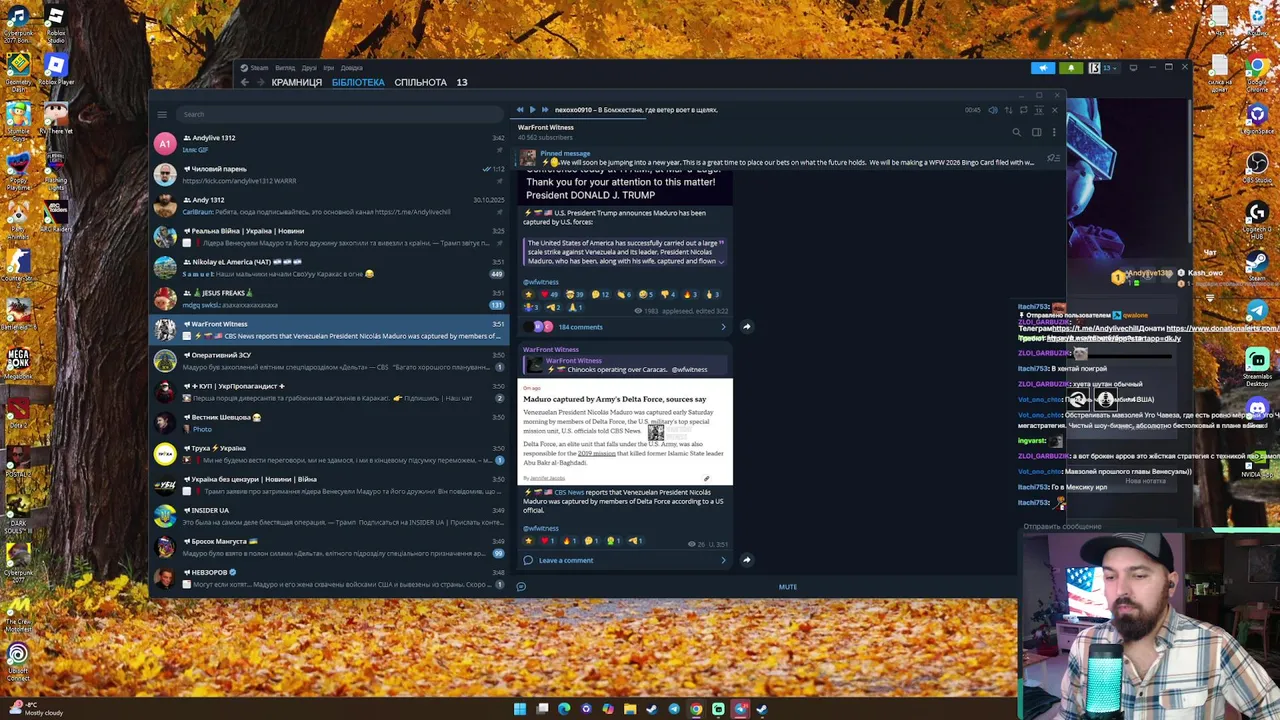This screenshot has height=720, width=1280.
Task: Open the Steam notifications bell
Action: click(x=1071, y=68)
